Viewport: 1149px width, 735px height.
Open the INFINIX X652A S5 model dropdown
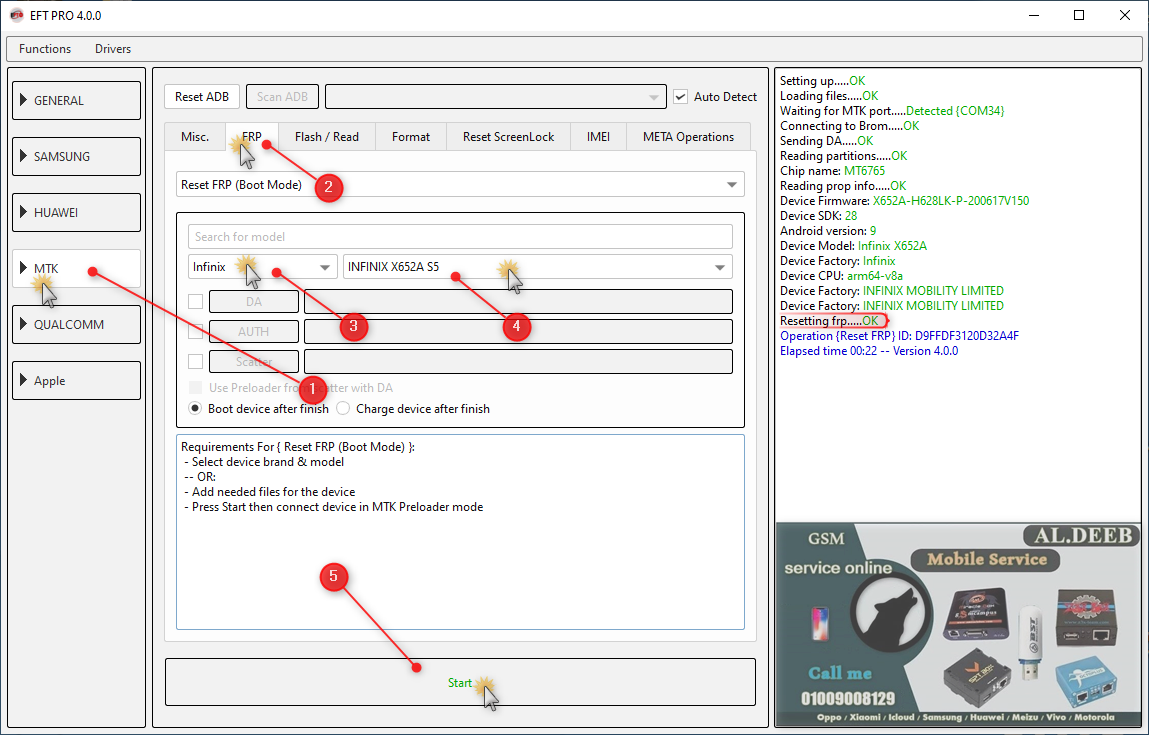coord(538,267)
